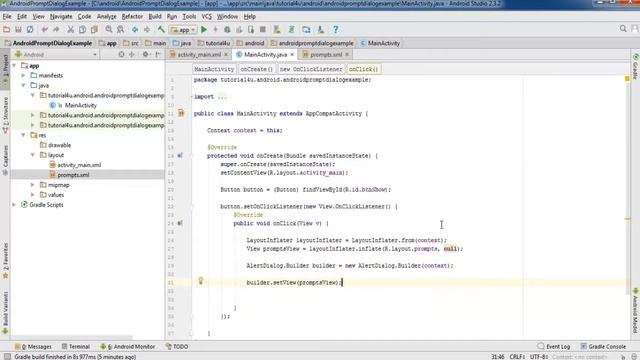The width and height of the screenshot is (640, 360).
Task: Collapse the java folder node
Action: [23, 85]
